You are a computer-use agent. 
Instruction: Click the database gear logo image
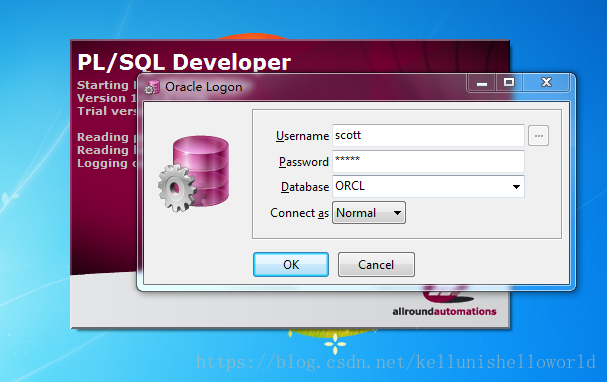point(194,173)
